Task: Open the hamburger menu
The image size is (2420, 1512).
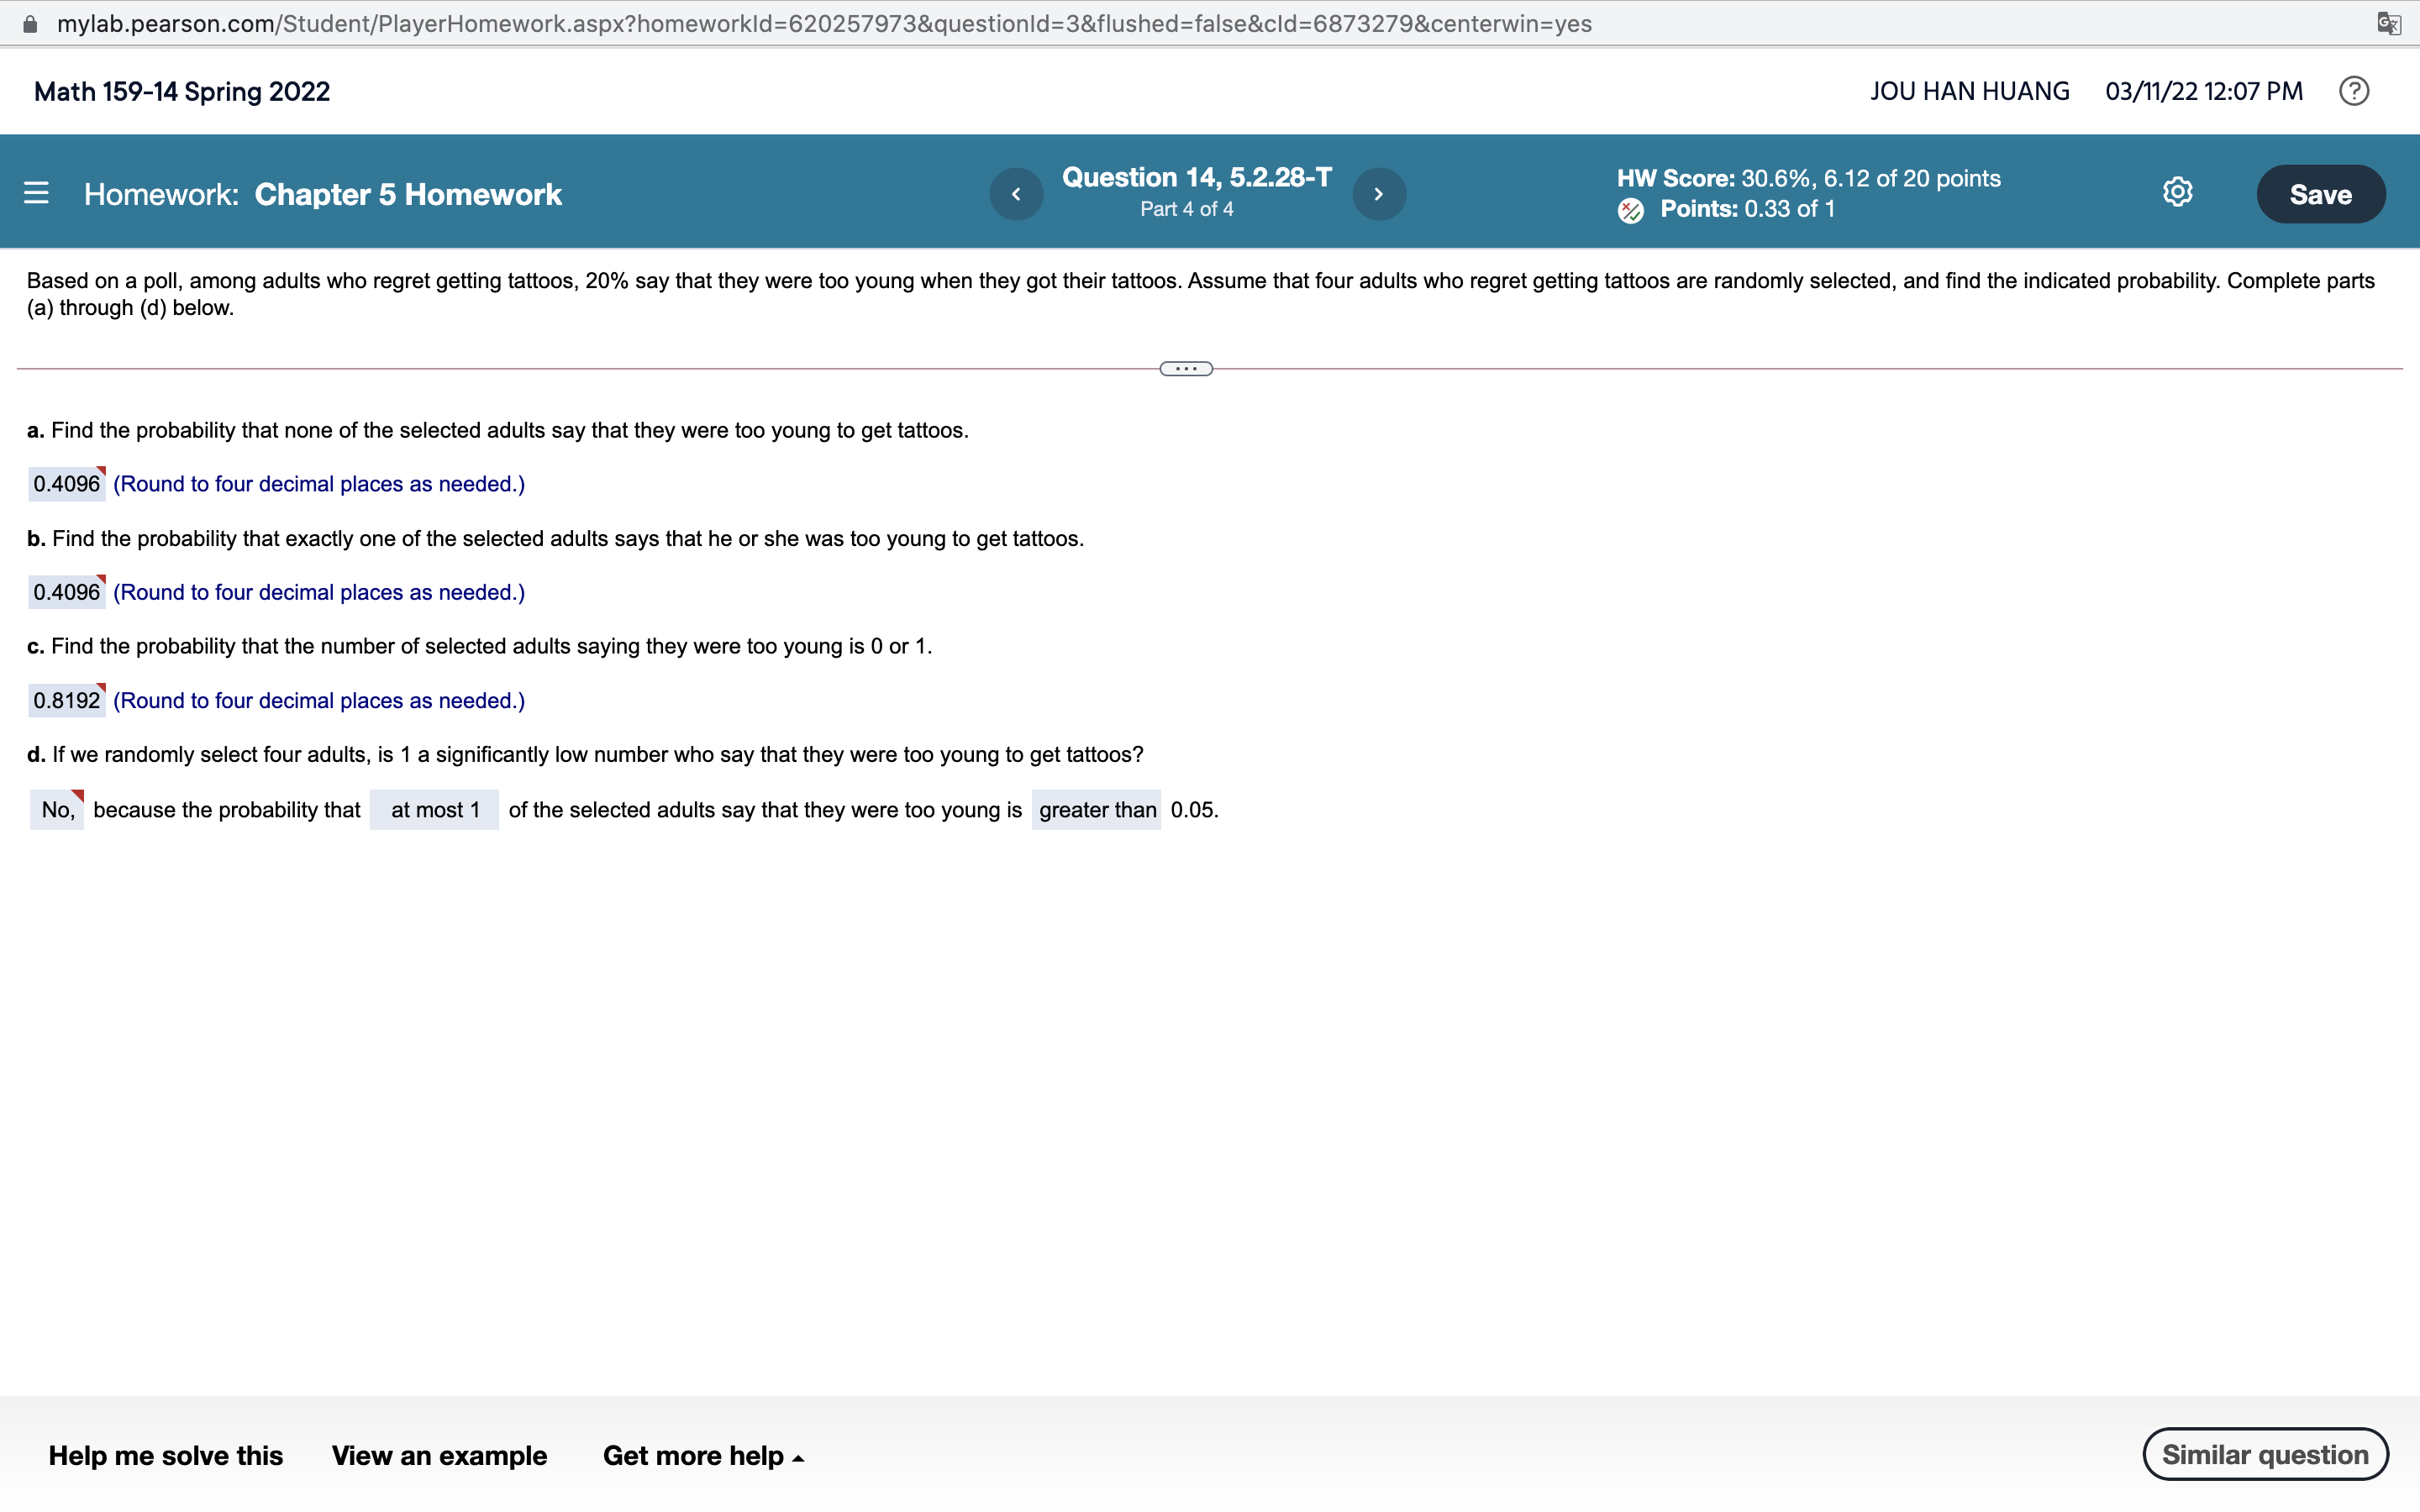Action: pos(37,192)
